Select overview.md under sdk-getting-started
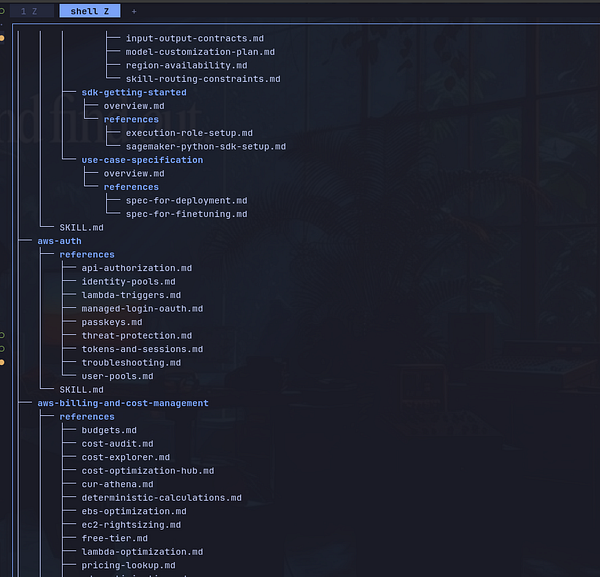Image resolution: width=600 pixels, height=577 pixels. 134,106
